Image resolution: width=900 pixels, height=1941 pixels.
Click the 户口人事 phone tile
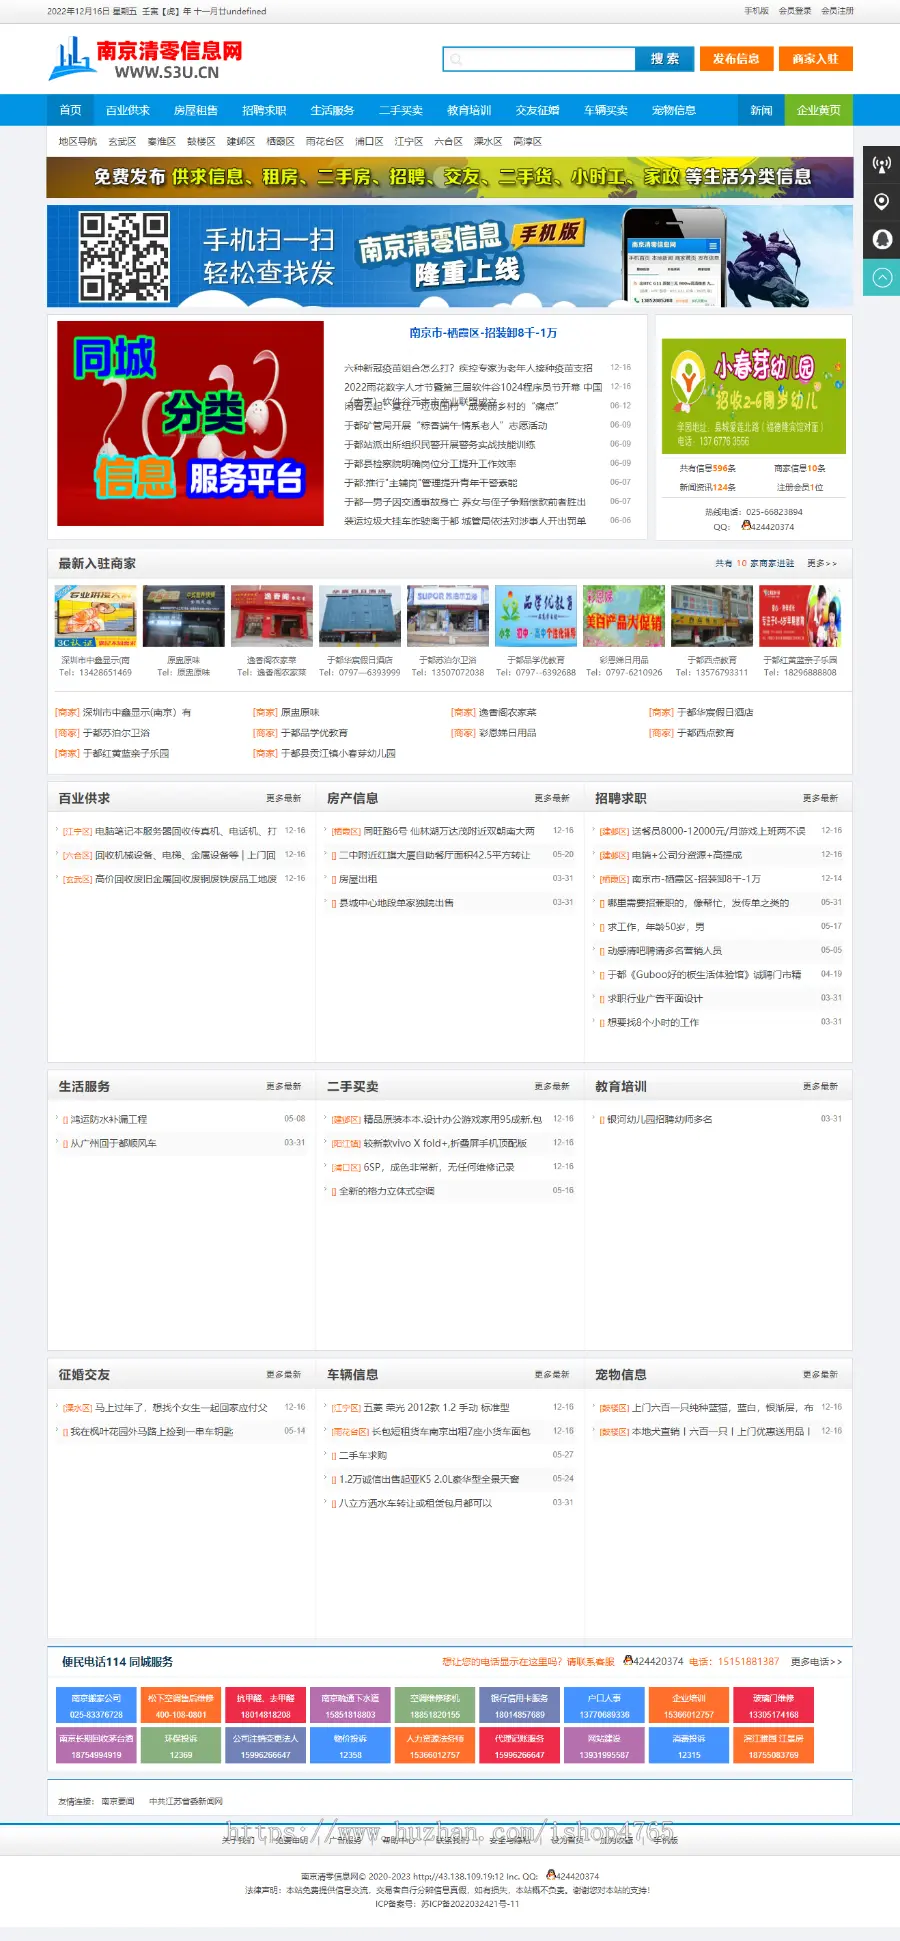coord(604,1706)
